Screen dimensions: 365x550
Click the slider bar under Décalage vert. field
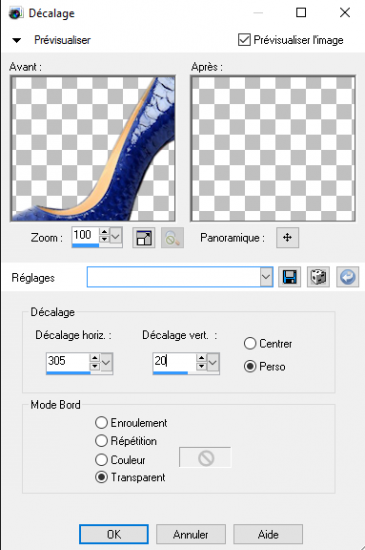[x=186, y=373]
